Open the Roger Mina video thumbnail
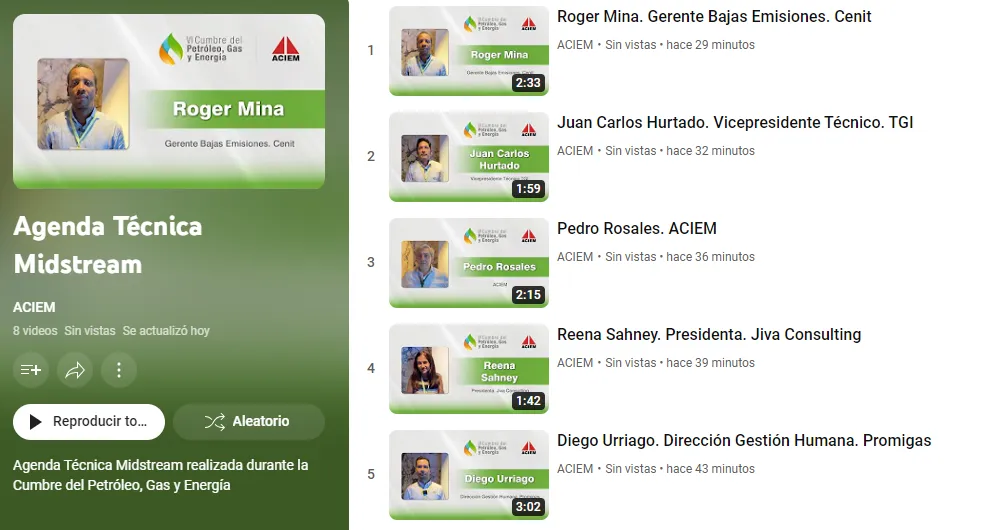 click(469, 51)
